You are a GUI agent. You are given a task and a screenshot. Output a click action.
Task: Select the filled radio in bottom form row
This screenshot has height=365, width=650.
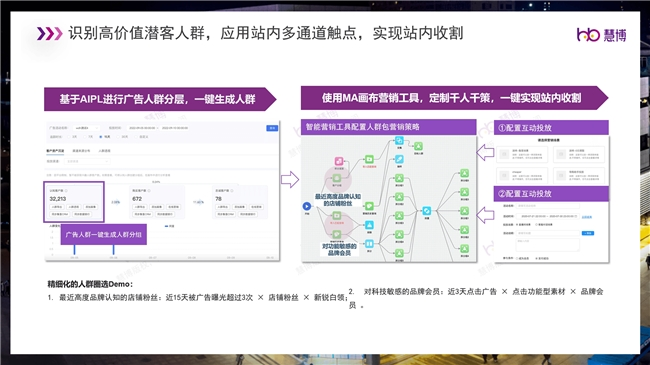[x=536, y=258]
